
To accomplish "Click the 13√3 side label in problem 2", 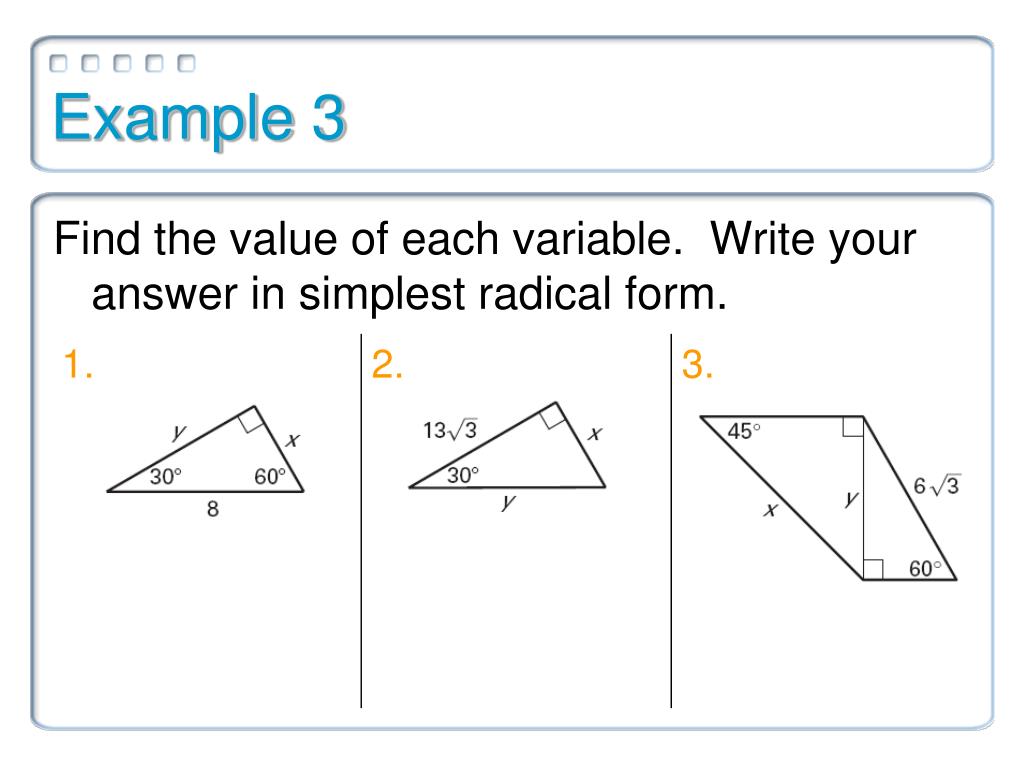I will pos(450,430).
